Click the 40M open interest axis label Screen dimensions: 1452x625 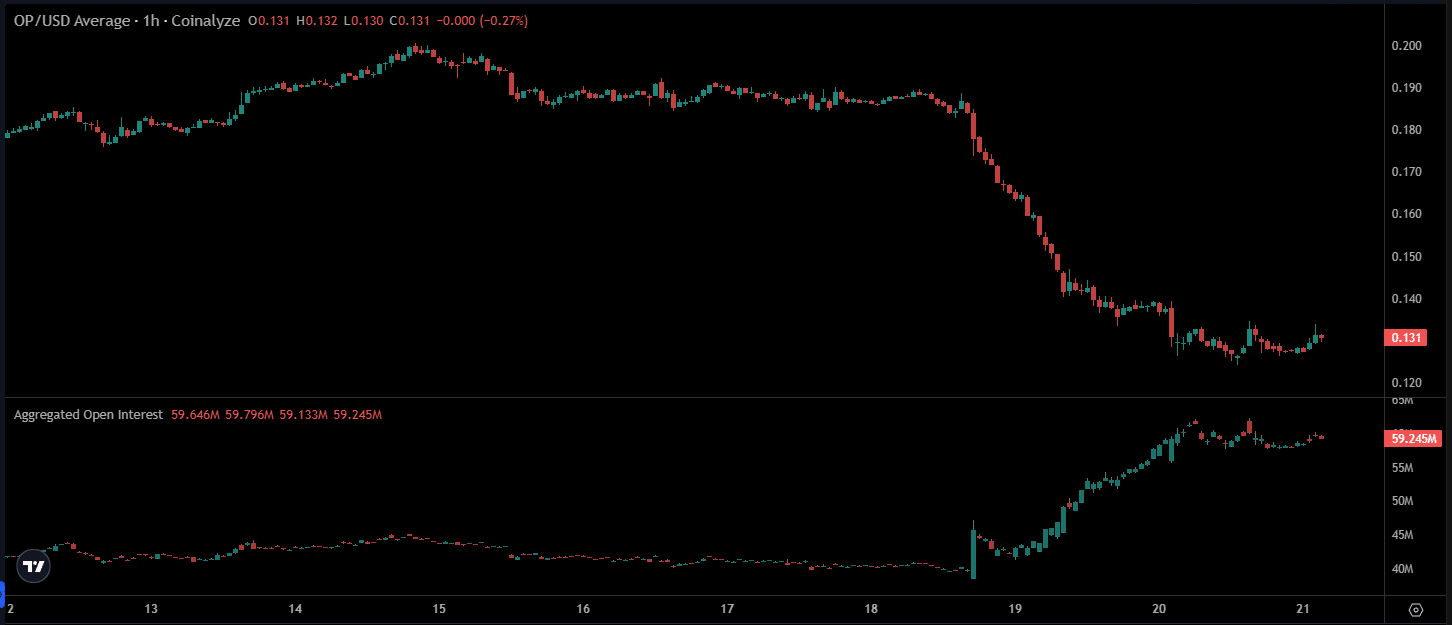(1403, 569)
